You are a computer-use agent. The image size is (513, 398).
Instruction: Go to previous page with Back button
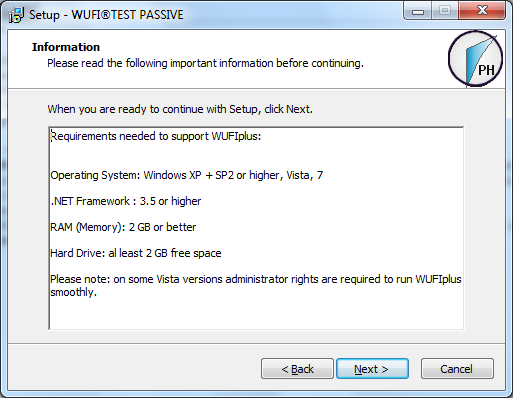point(297,369)
